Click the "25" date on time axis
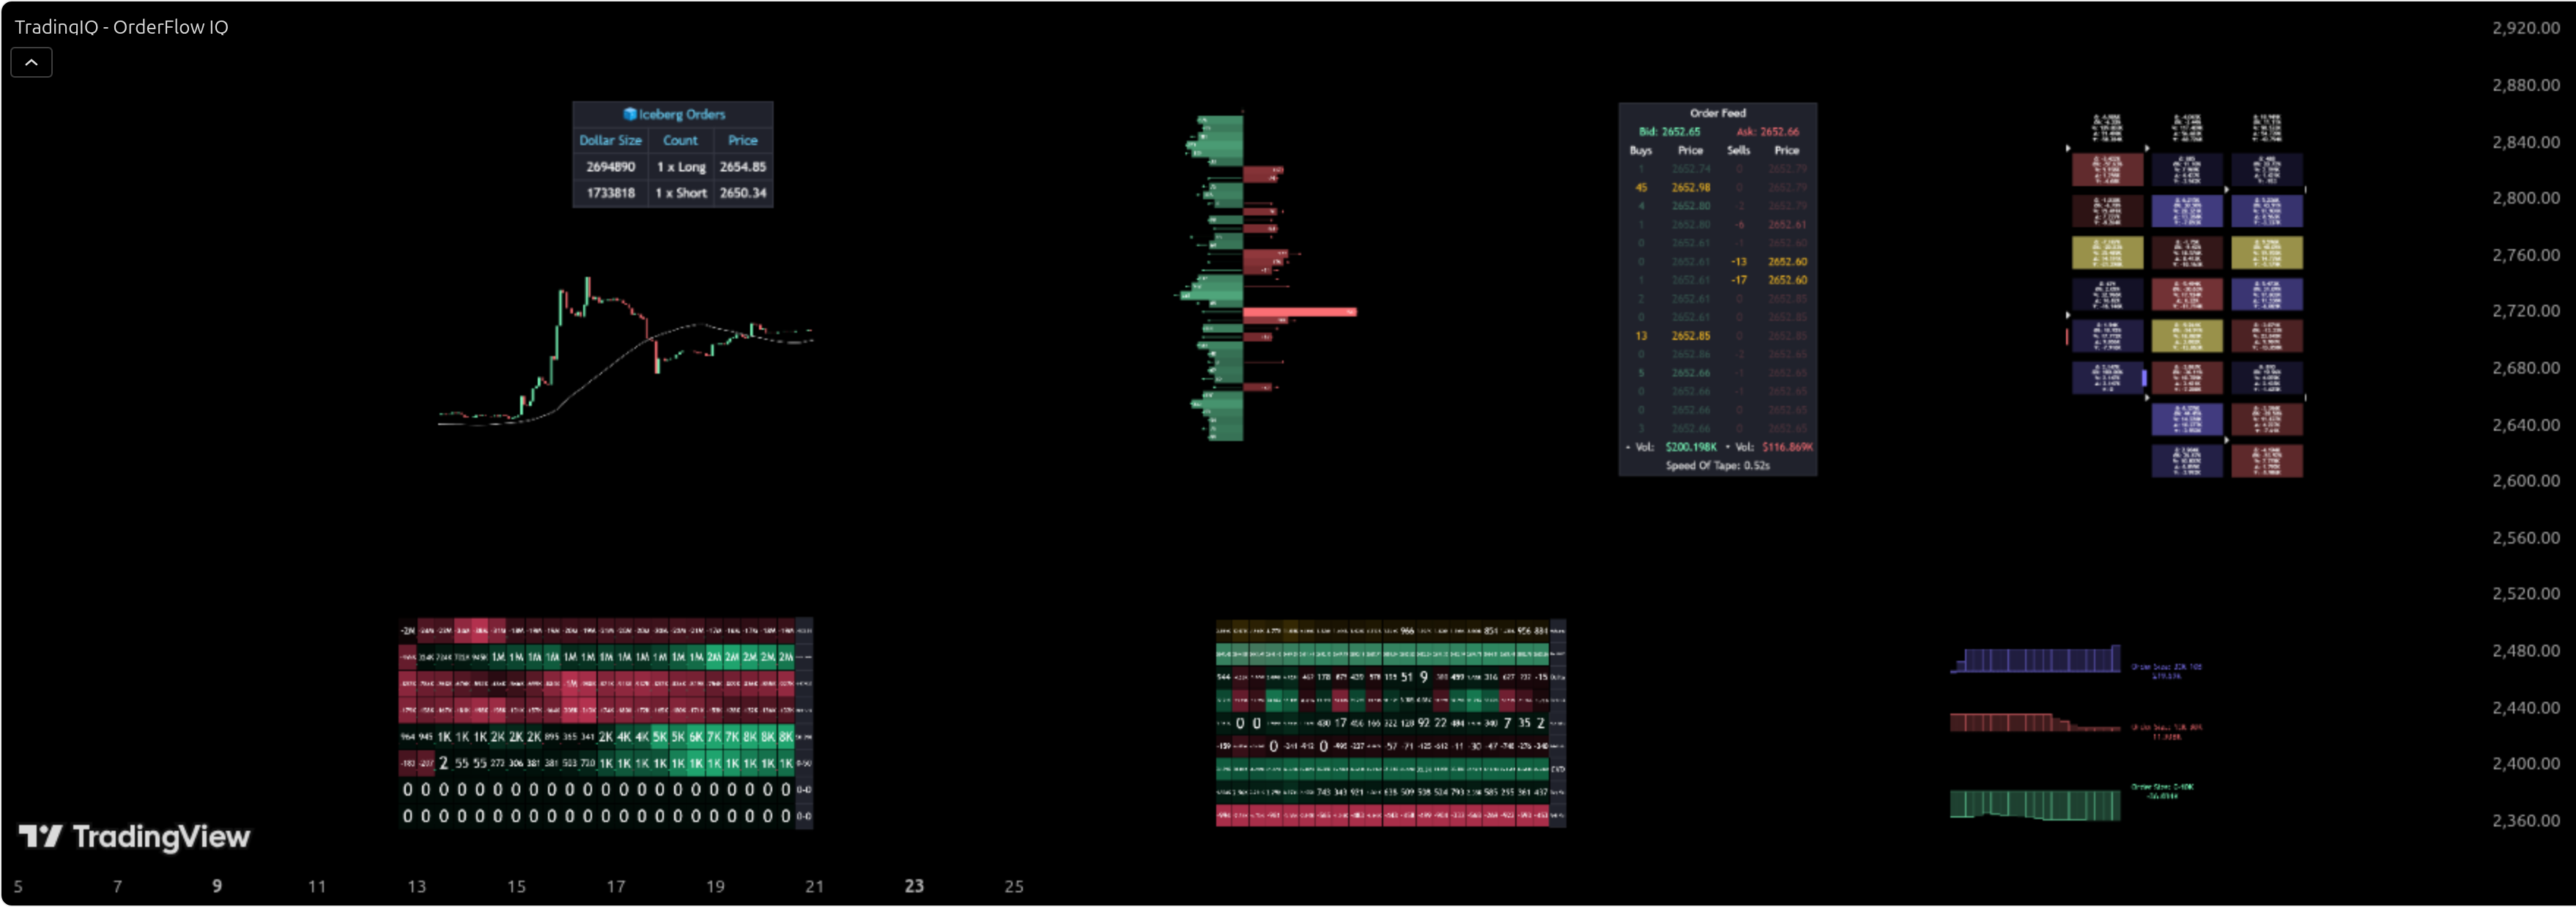The height and width of the screenshot is (907, 2576). coord(1014,886)
